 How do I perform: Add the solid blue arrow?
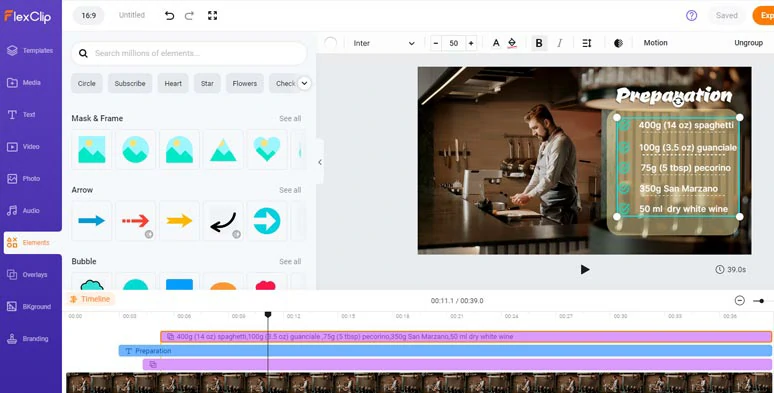(92, 221)
